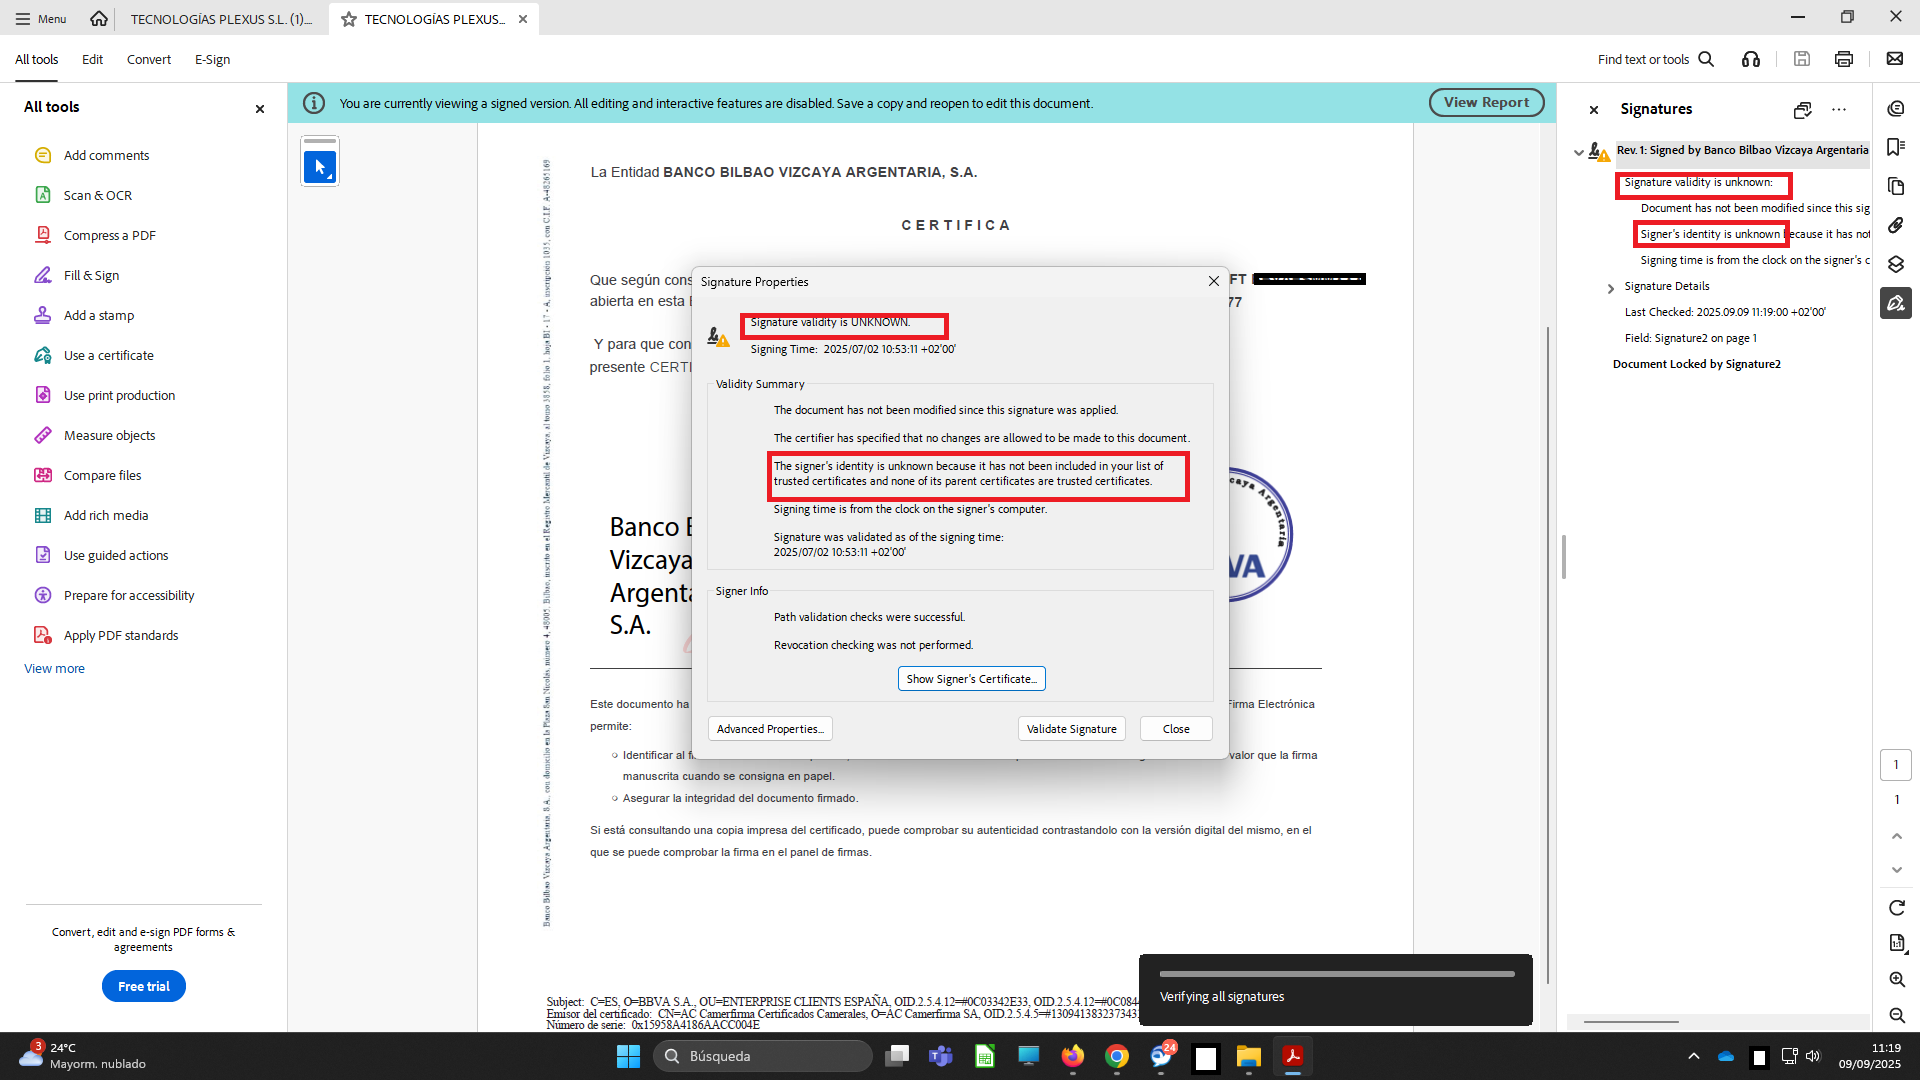Screen dimensions: 1920x1080
Task: Open Google Chrome from taskbar
Action: 1117,1056
